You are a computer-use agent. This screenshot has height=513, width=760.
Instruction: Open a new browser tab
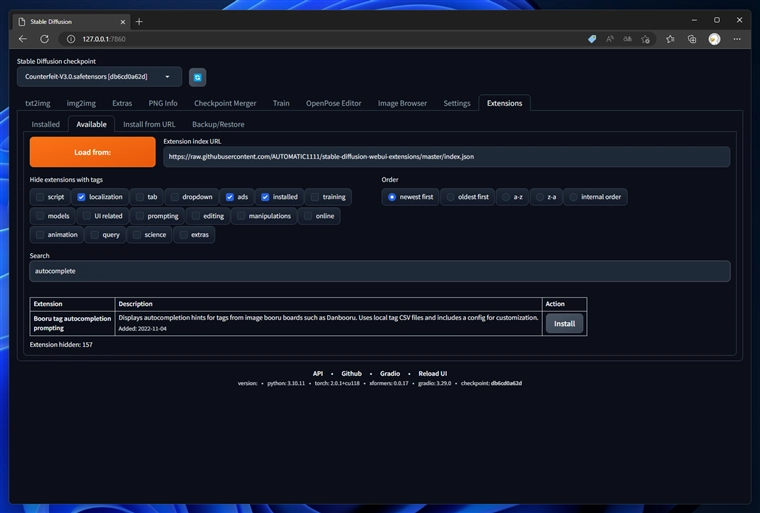(x=139, y=21)
